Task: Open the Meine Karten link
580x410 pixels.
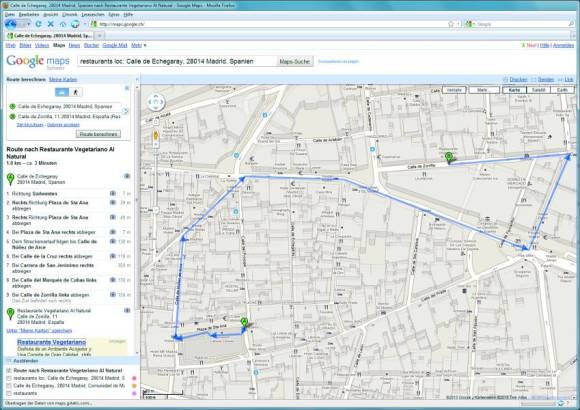Action: click(63, 80)
